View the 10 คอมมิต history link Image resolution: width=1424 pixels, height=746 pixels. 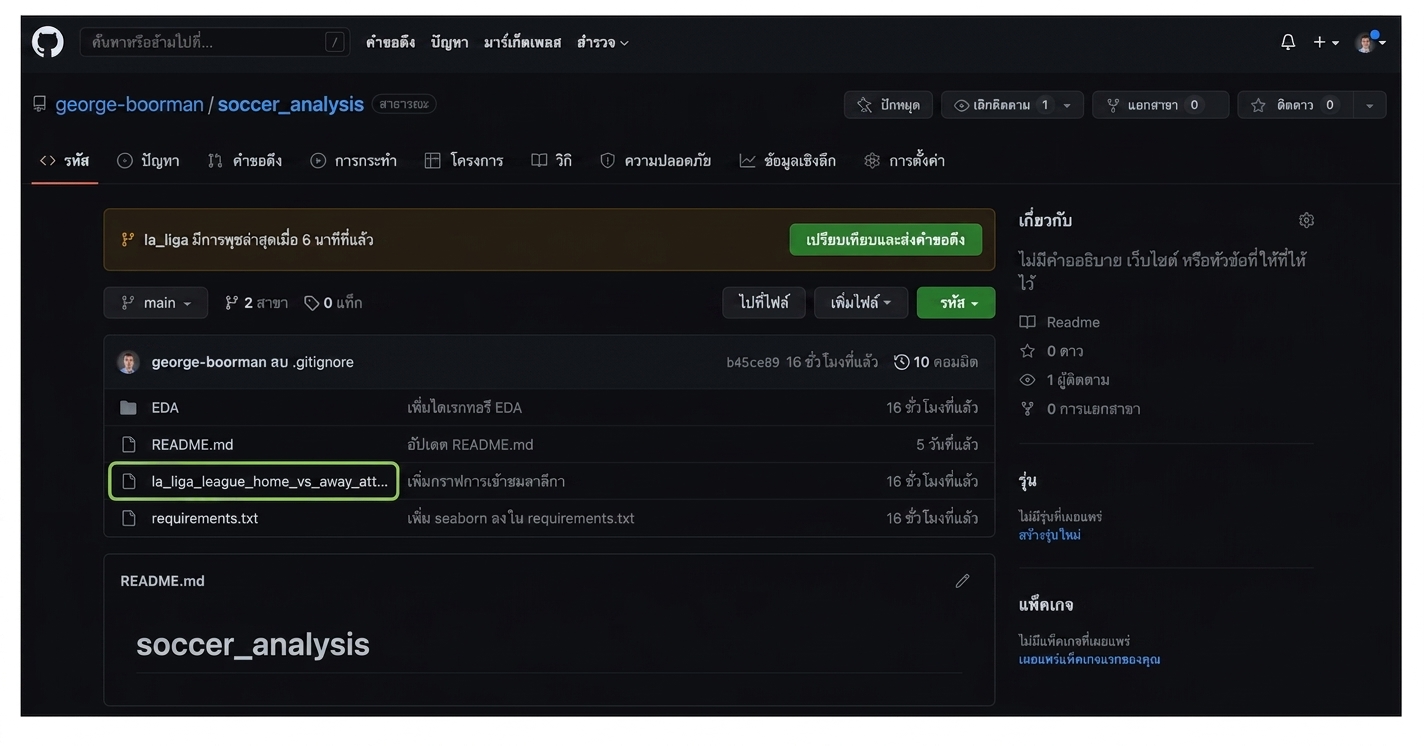[x=936, y=362]
